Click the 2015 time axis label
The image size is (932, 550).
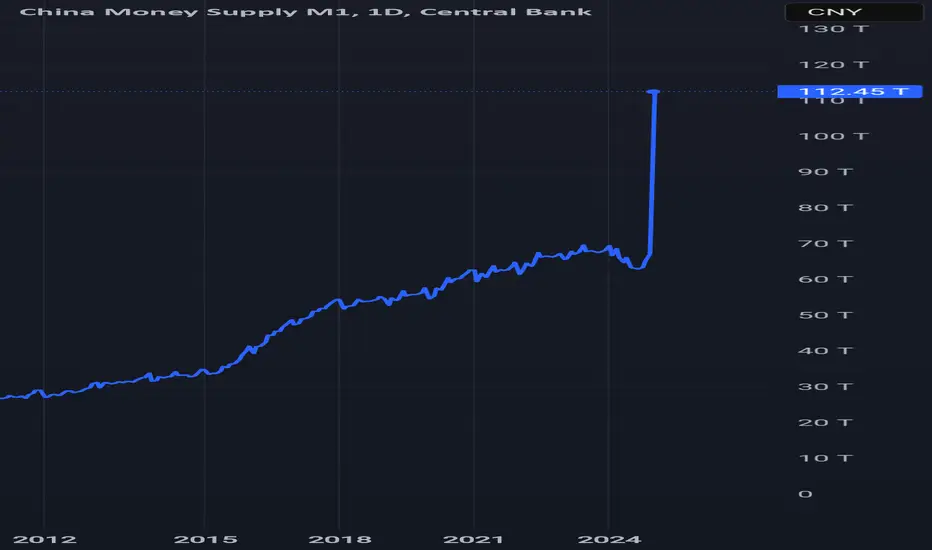click(x=206, y=539)
